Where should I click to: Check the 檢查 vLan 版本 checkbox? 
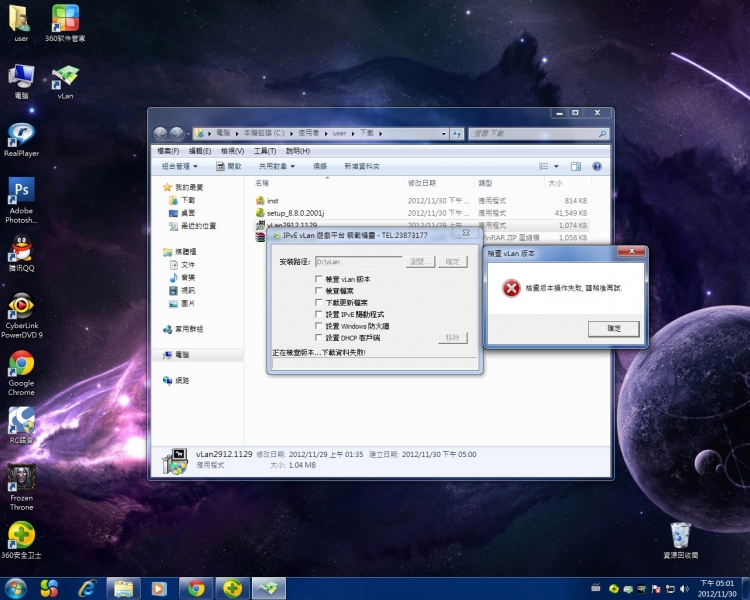click(319, 279)
